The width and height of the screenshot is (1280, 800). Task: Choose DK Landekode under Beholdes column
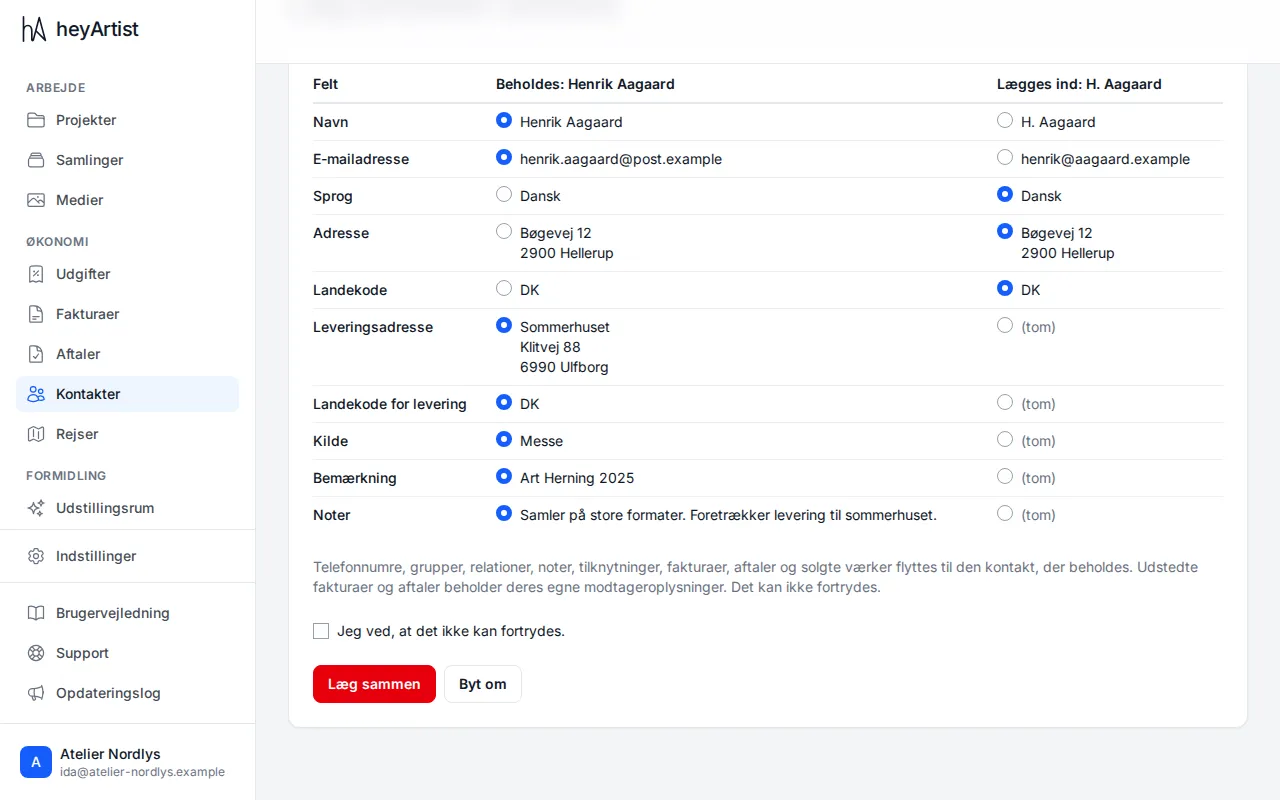coord(504,289)
